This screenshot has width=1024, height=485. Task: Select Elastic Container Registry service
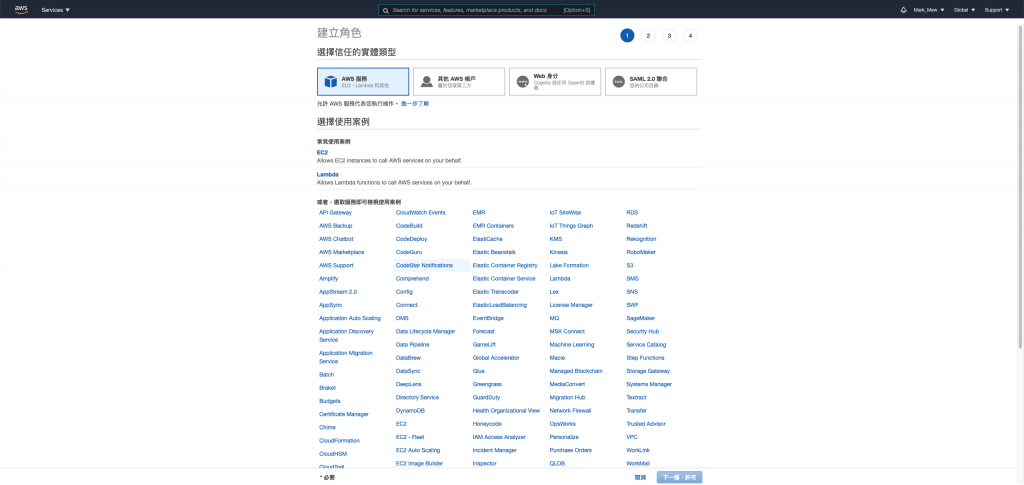click(x=505, y=266)
